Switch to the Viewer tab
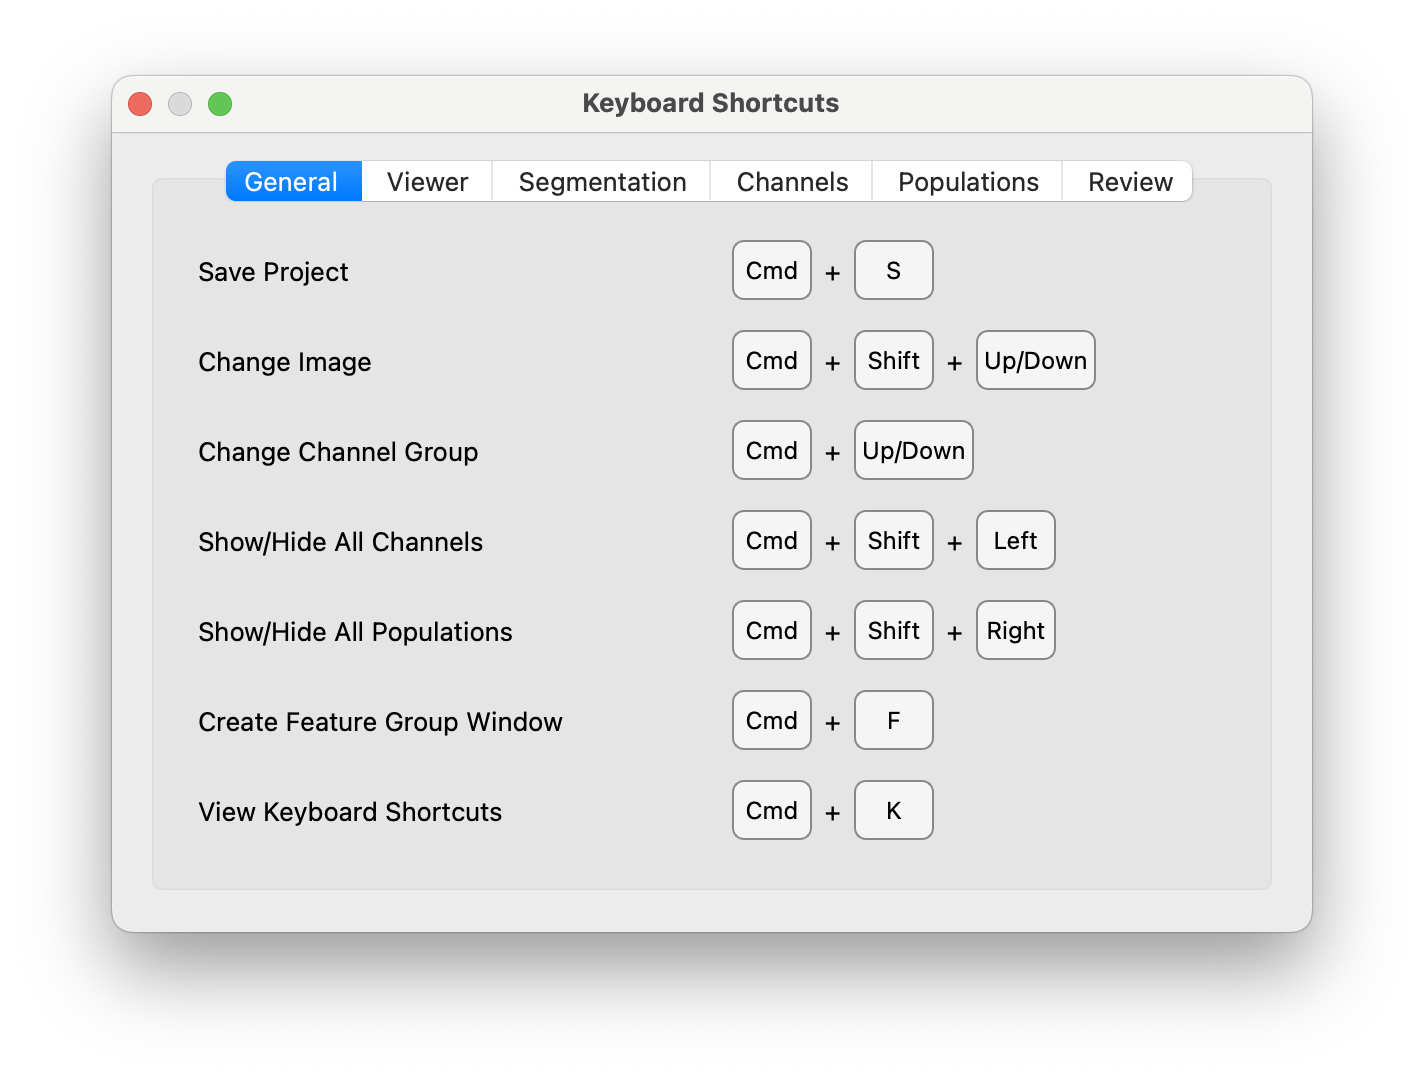1424x1080 pixels. tap(426, 181)
